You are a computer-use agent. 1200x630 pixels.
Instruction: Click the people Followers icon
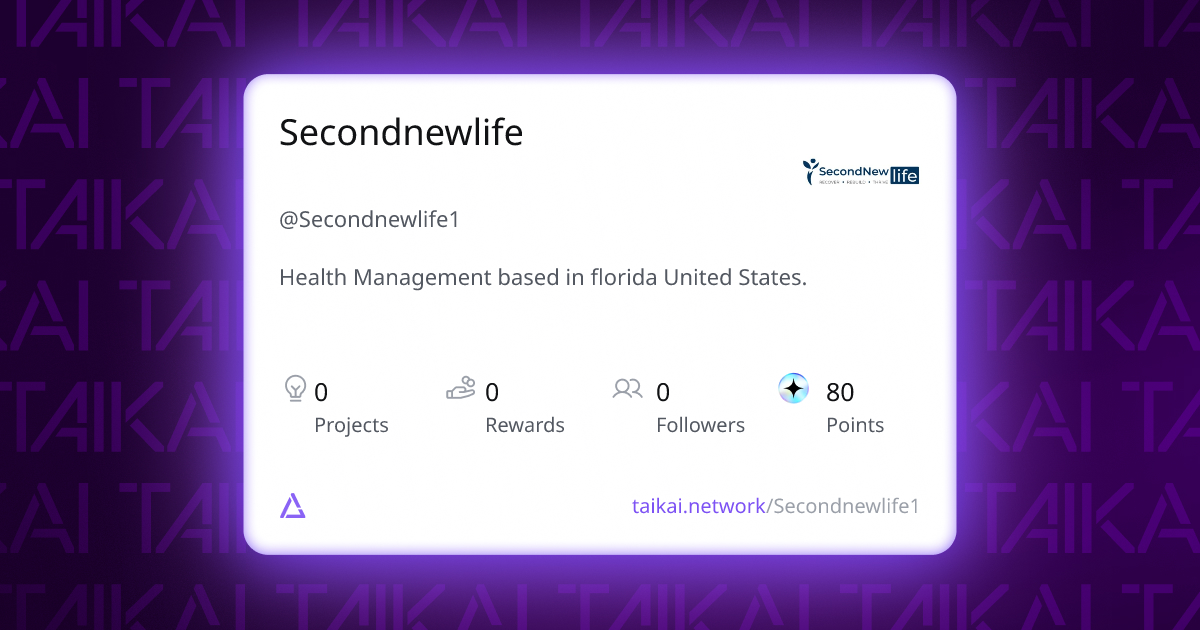tap(627, 388)
